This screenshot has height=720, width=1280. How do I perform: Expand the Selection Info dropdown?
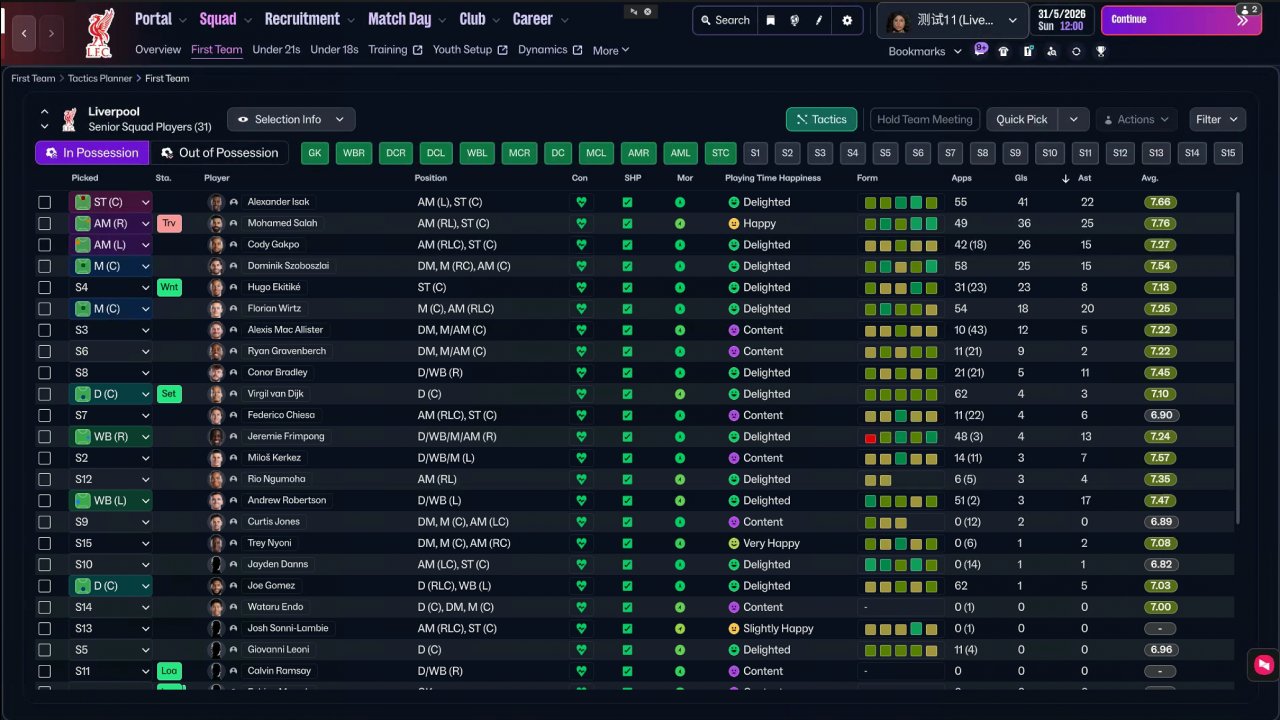click(291, 119)
